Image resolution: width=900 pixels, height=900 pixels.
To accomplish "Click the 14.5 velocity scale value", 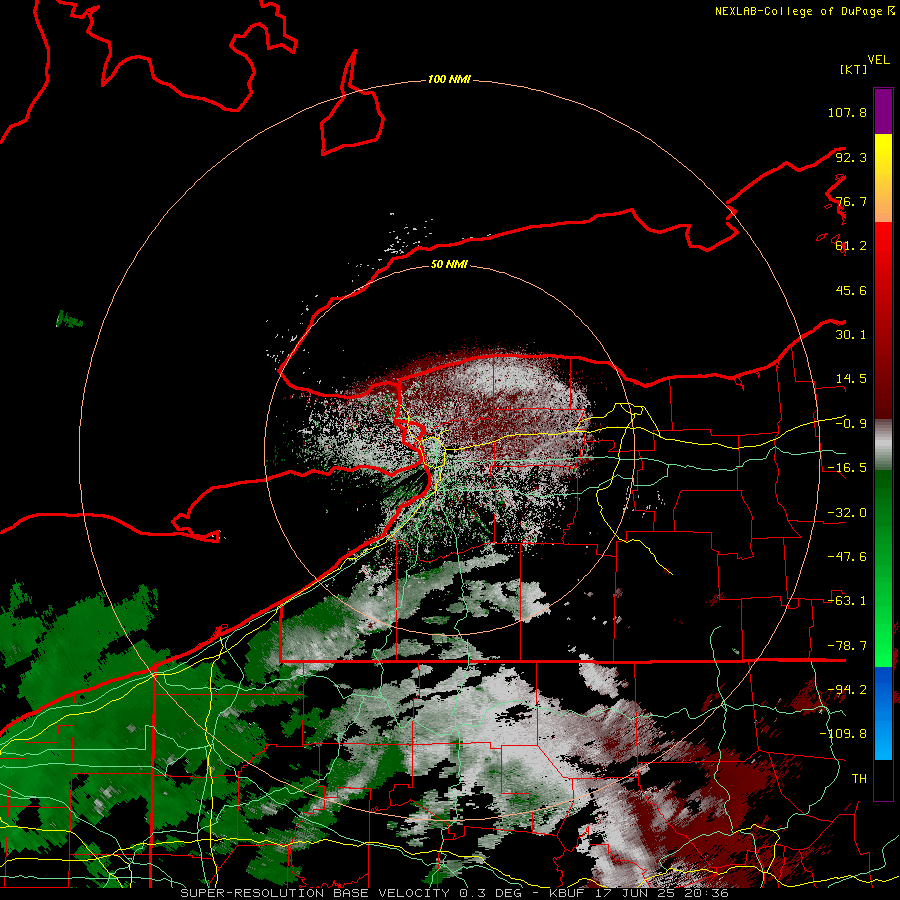I will coord(851,378).
